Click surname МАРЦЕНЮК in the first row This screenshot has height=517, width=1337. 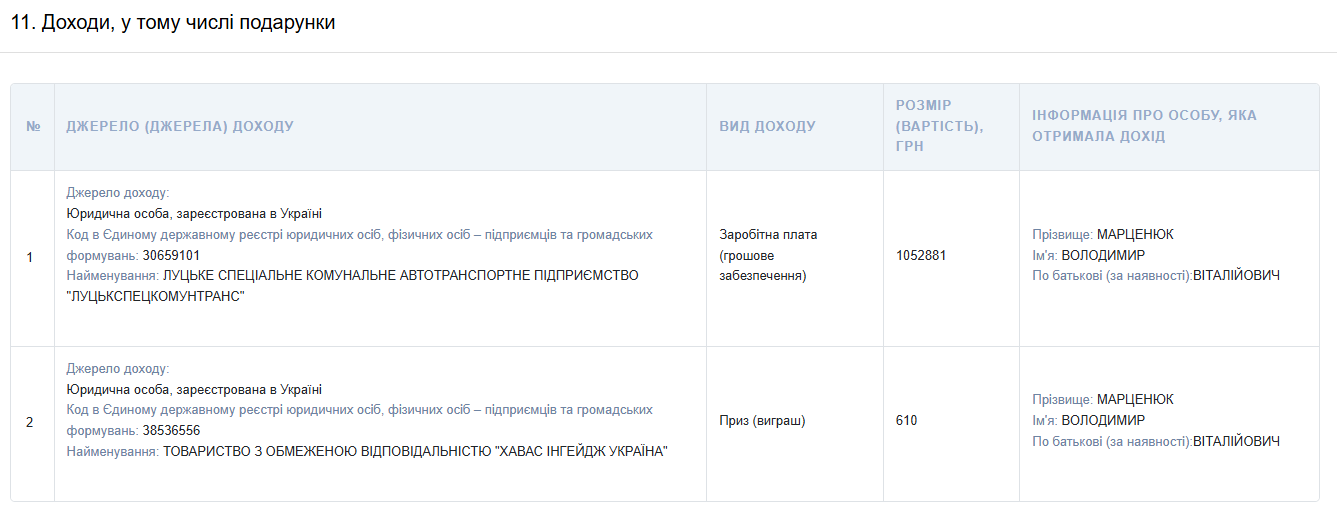pos(1135,234)
